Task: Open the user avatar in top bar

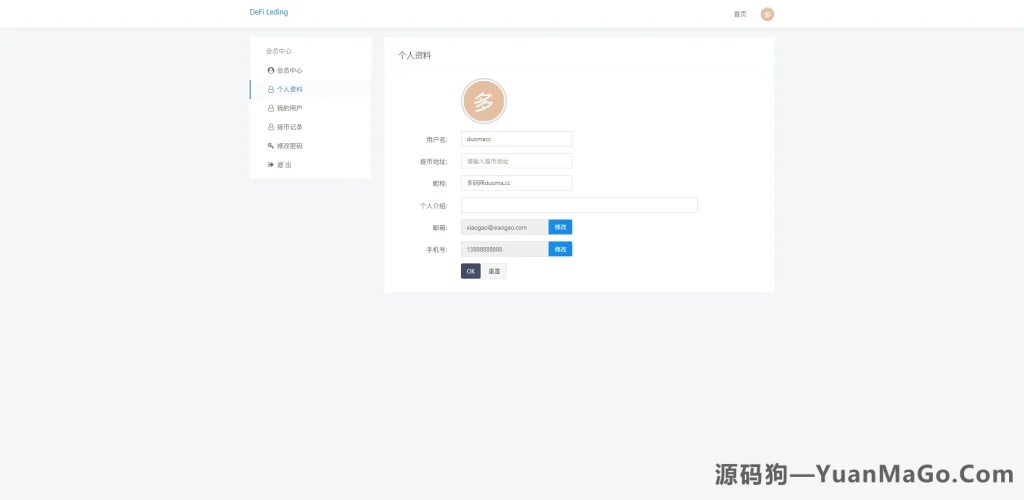Action: [767, 14]
